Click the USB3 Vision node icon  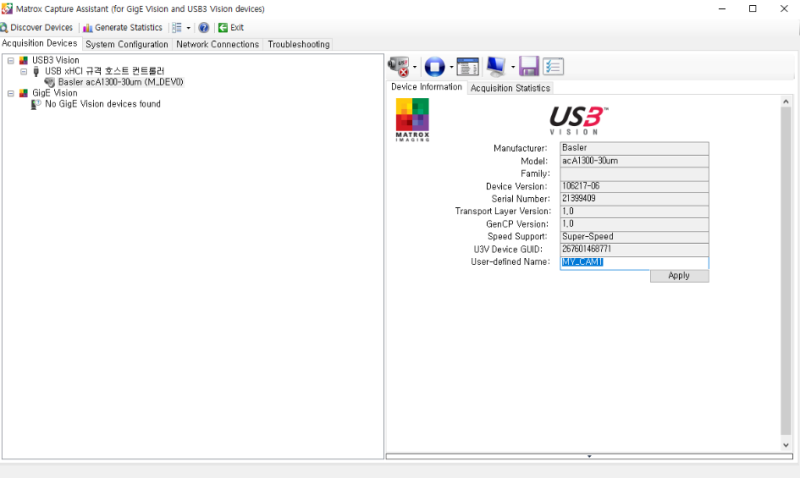pos(23,60)
